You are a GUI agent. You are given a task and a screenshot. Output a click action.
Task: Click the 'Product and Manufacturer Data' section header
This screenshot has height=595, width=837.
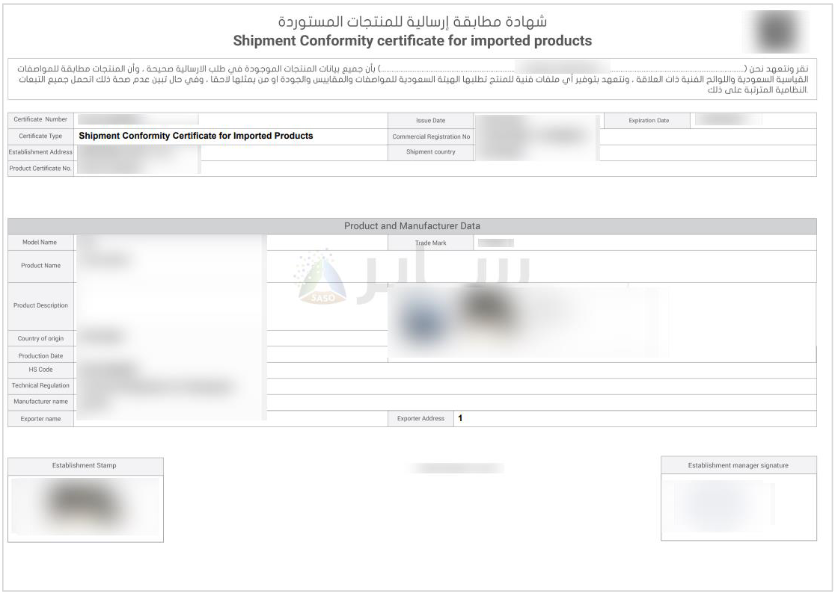click(412, 226)
